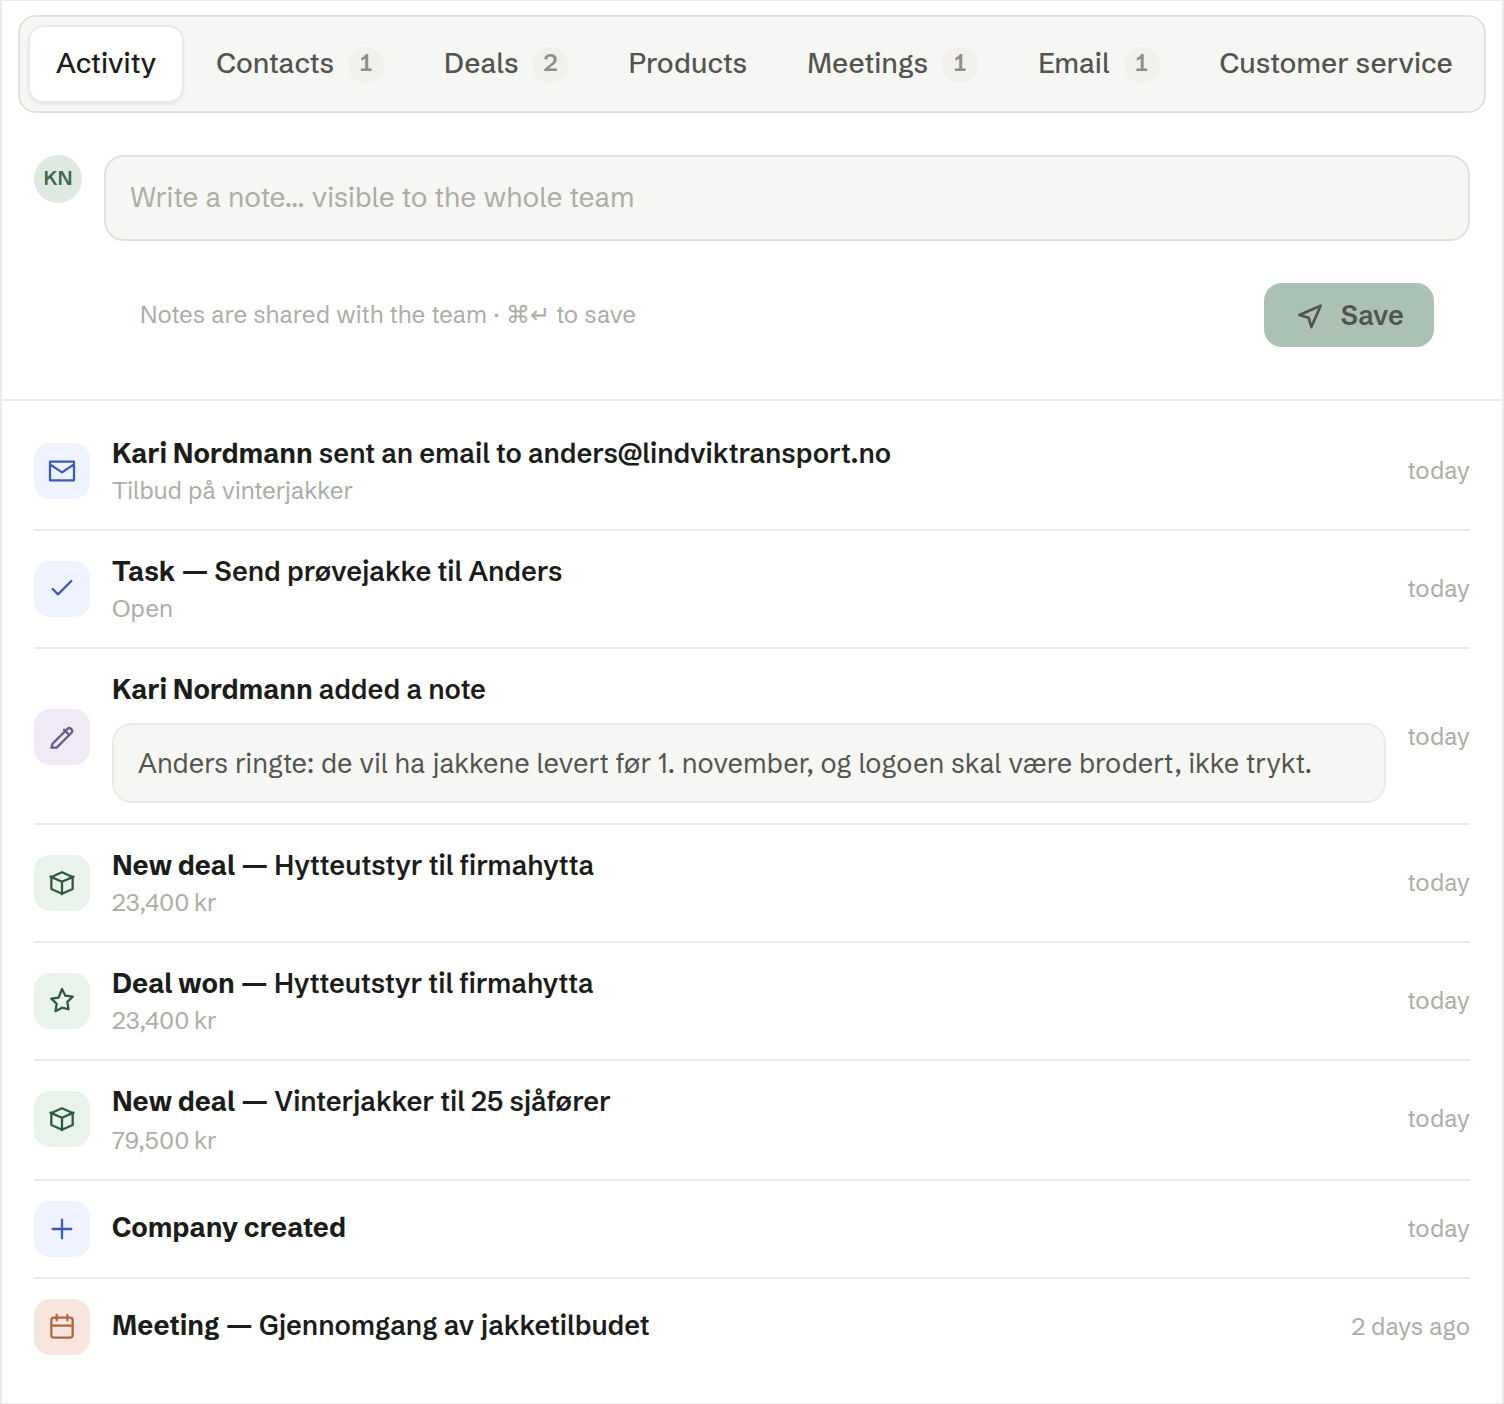Click the box icon for New deal Vinterjakker
Viewport: 1504px width, 1404px height.
(x=62, y=1119)
